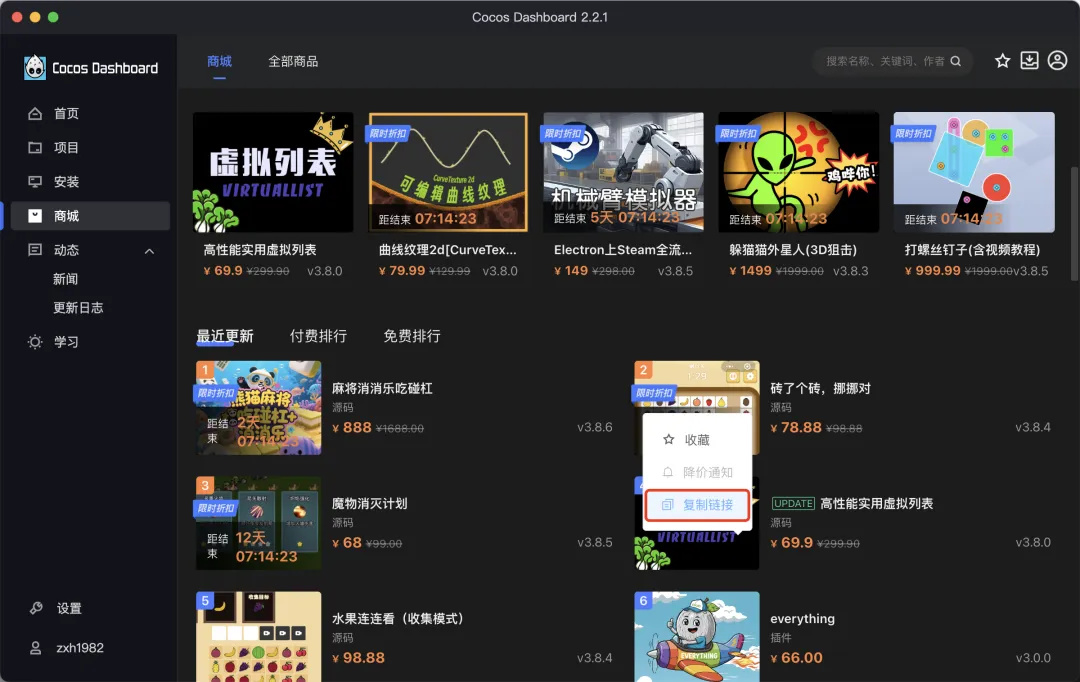The image size is (1080, 682).
Task: Click the 动态 news feed icon
Action: pyautogui.click(x=35, y=250)
